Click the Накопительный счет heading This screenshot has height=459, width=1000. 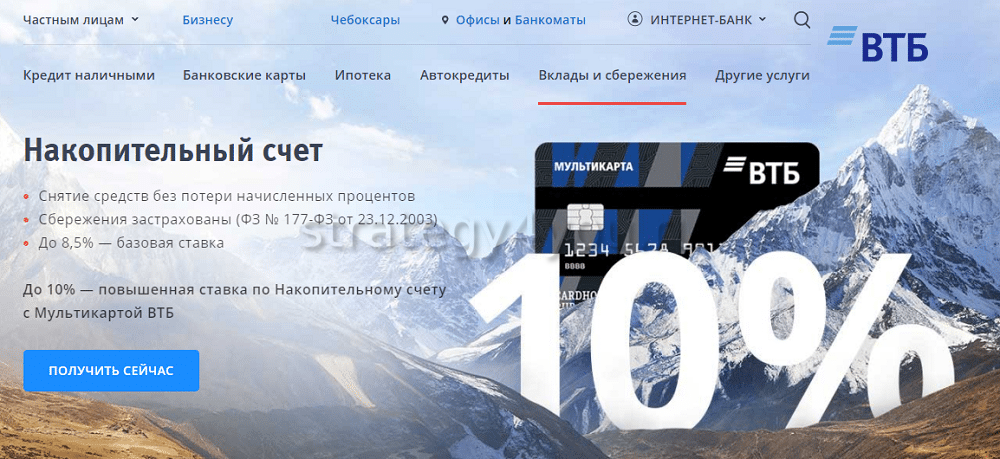(173, 151)
